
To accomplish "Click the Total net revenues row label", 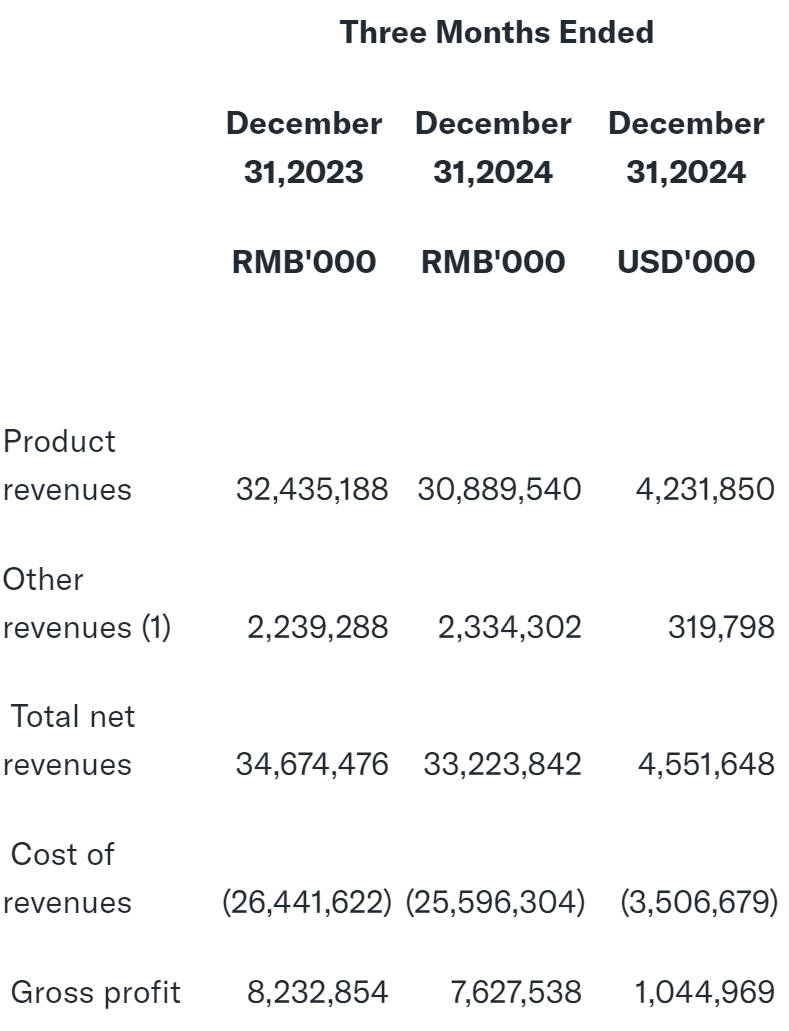I will point(70,740).
